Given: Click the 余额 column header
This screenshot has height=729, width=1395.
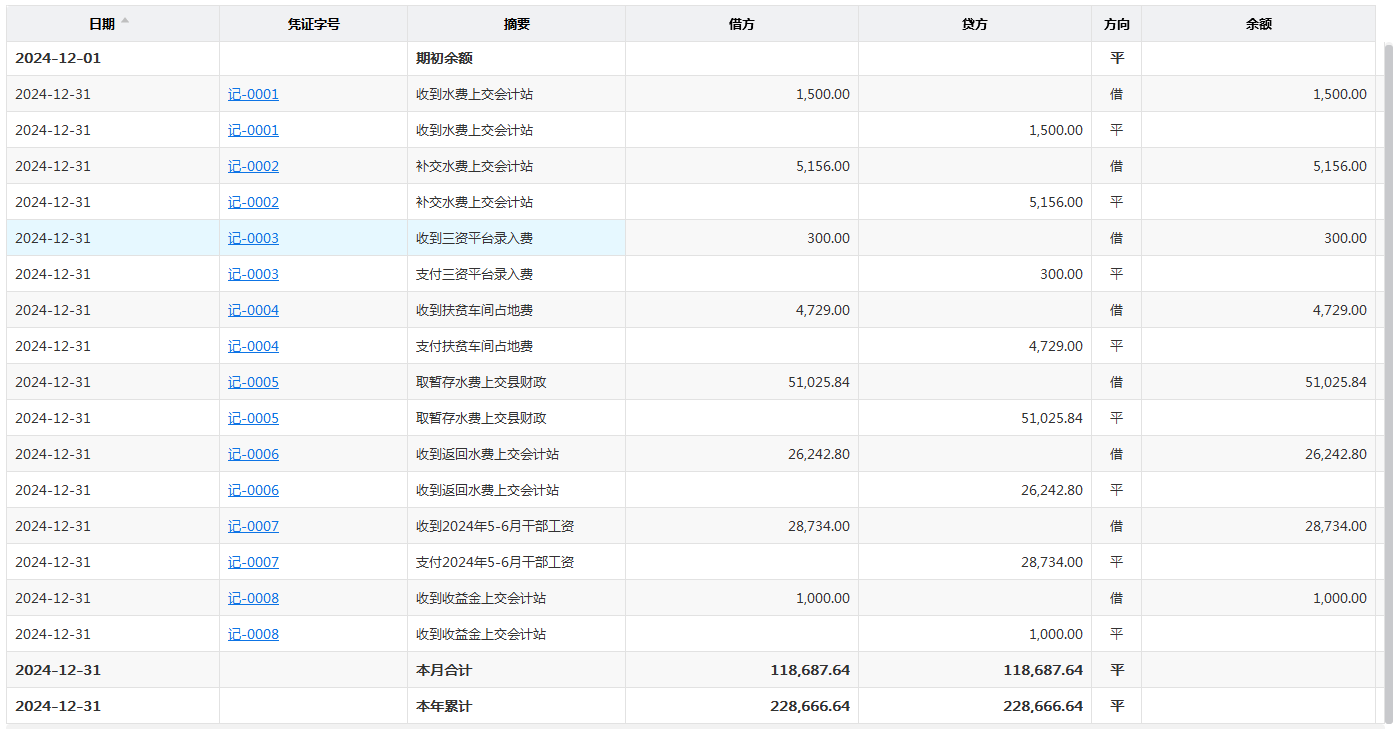Looking at the screenshot, I should point(1258,24).
